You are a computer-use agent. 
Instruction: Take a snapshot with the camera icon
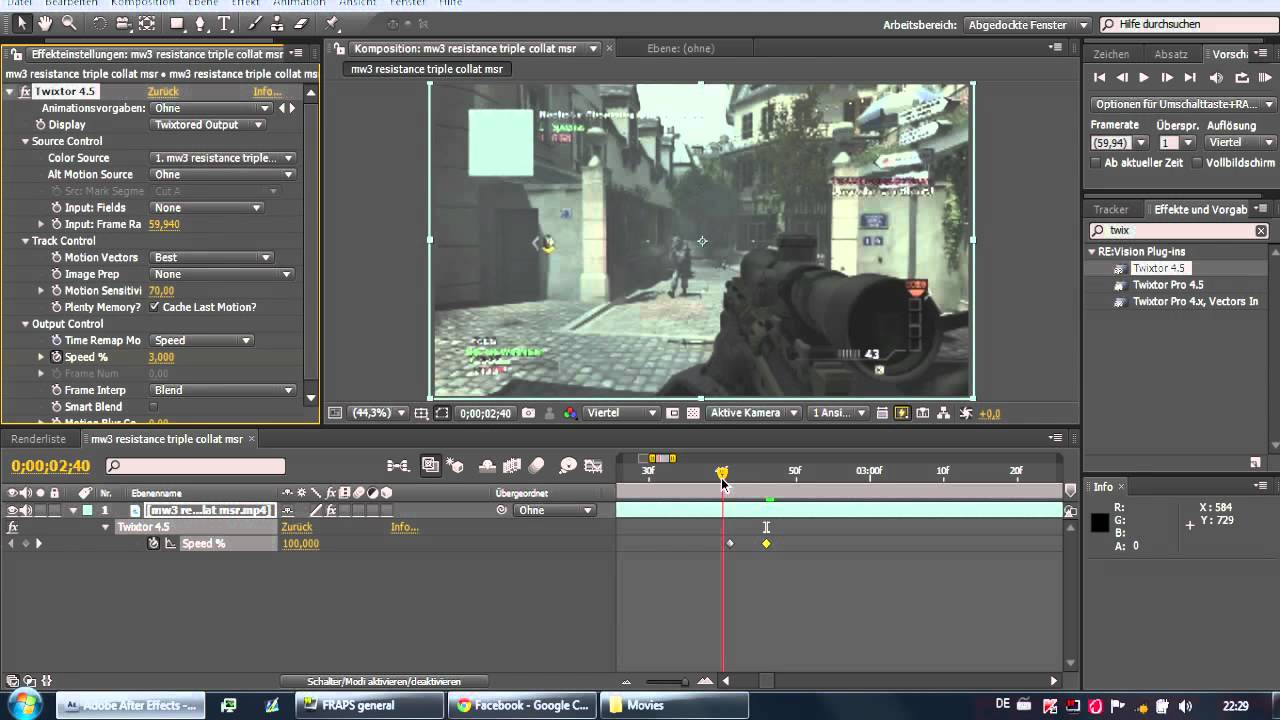point(528,412)
